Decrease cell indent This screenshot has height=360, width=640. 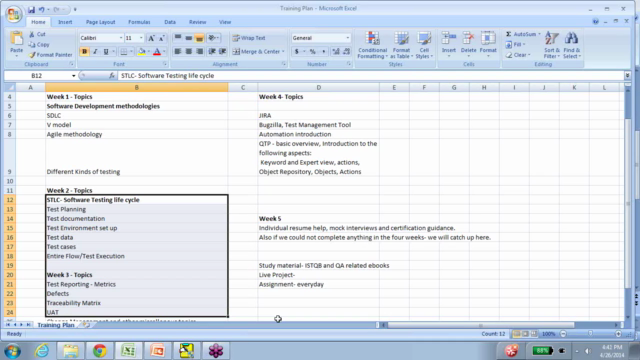(212, 51)
